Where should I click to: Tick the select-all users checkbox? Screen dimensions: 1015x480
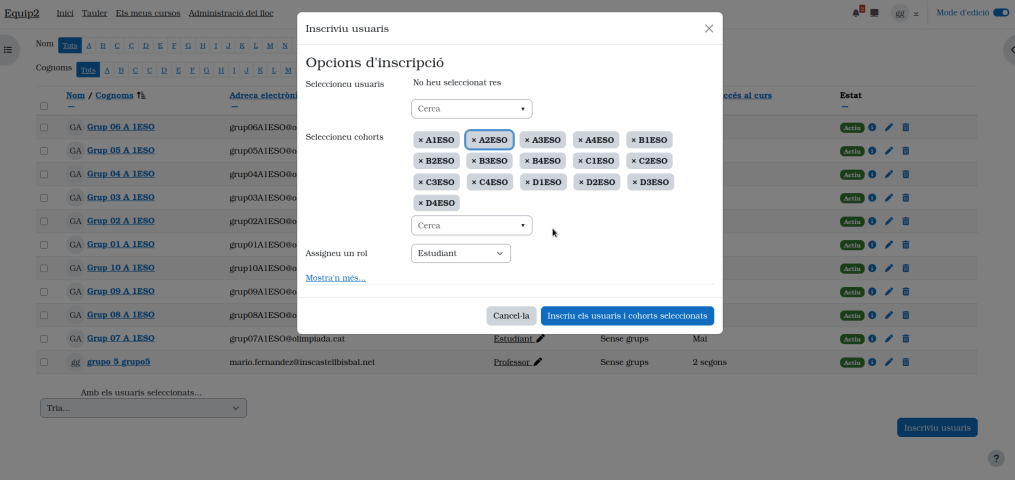[x=44, y=106]
